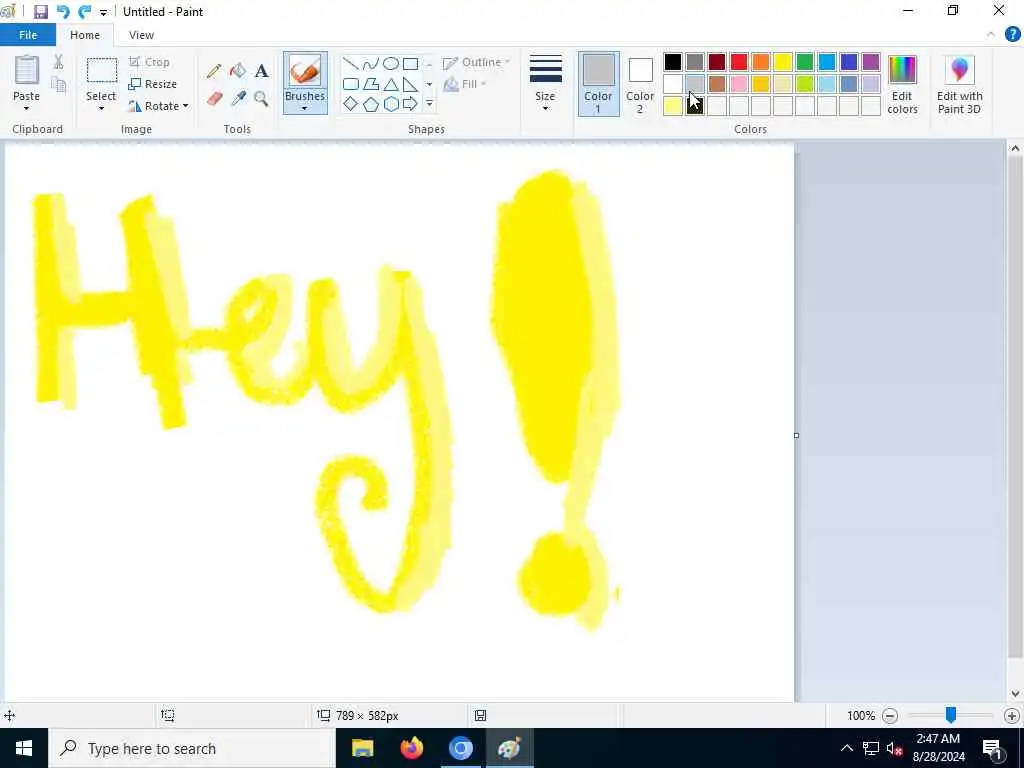
Task: Click the Cut scissors icon
Action: pyautogui.click(x=59, y=62)
